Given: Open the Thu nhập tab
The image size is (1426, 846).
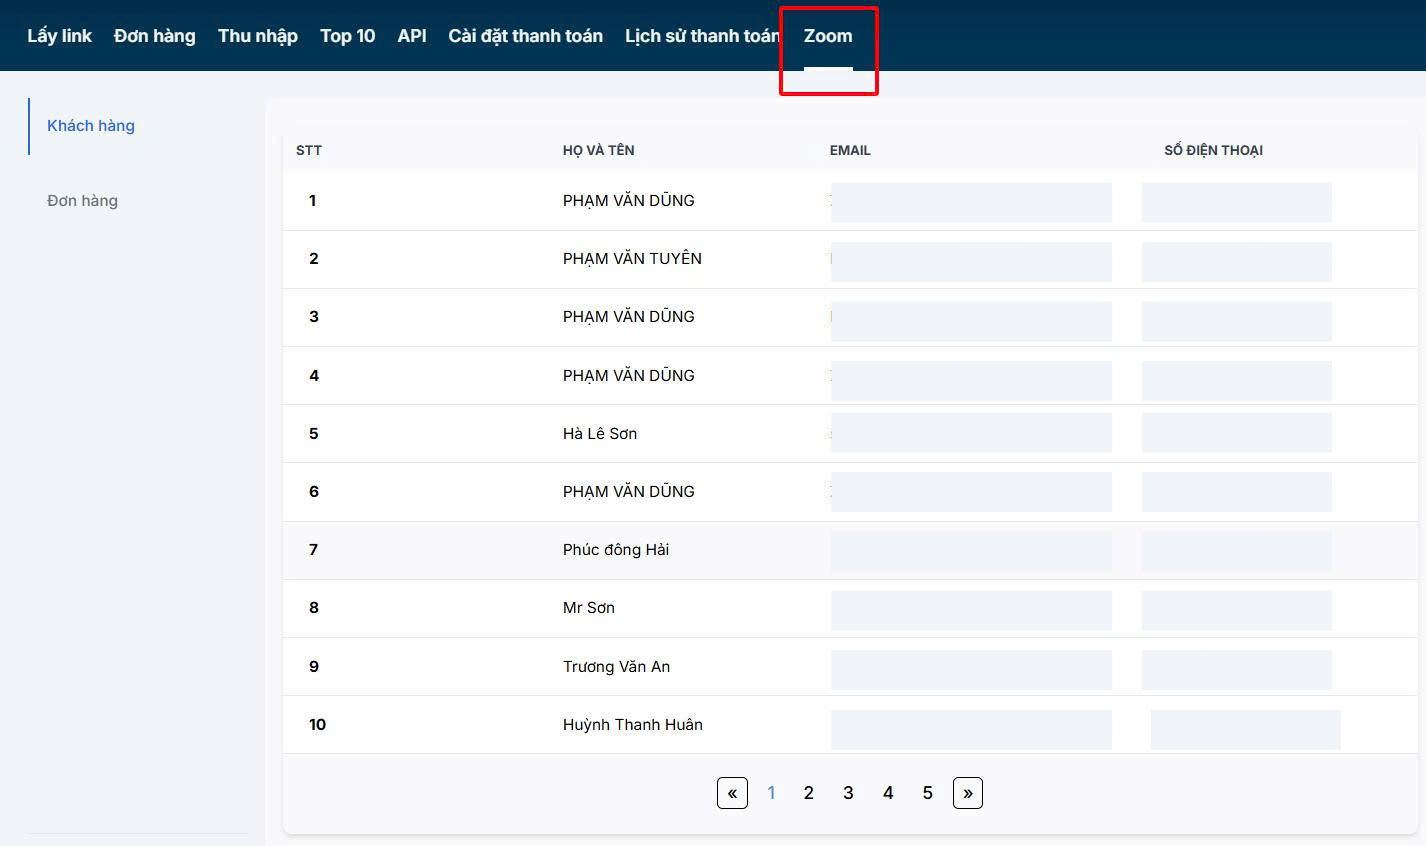Looking at the screenshot, I should pos(257,36).
